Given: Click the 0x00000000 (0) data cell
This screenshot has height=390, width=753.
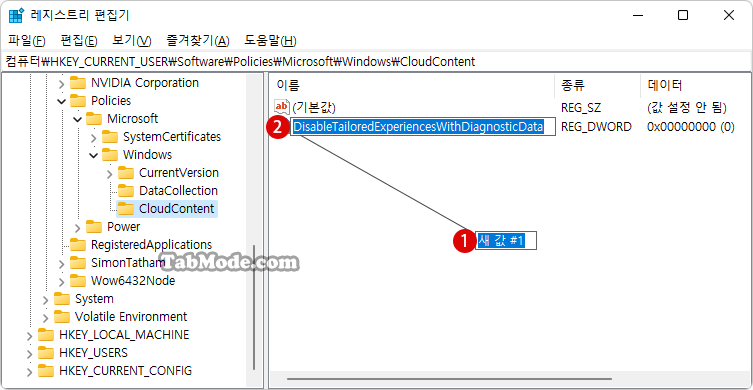Looking at the screenshot, I should tap(691, 127).
